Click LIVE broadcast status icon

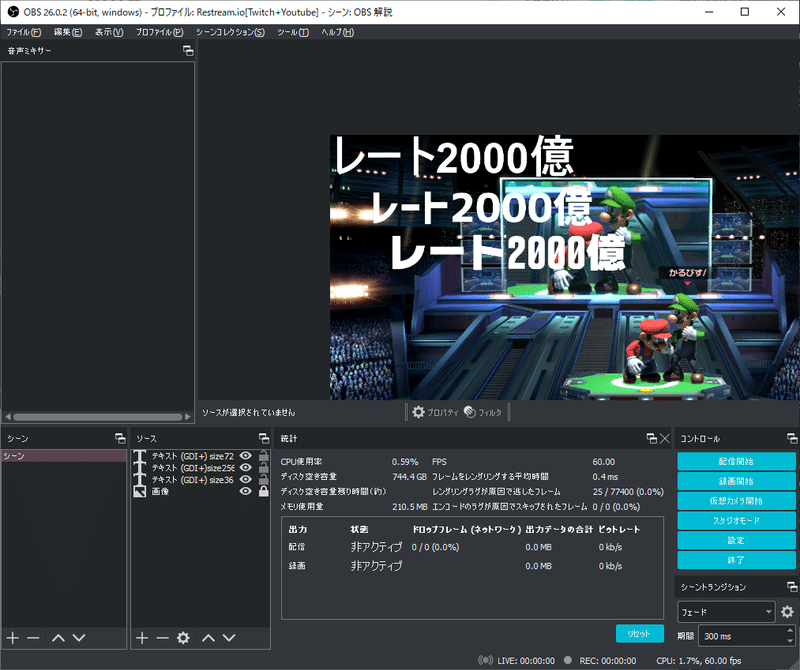click(x=486, y=660)
